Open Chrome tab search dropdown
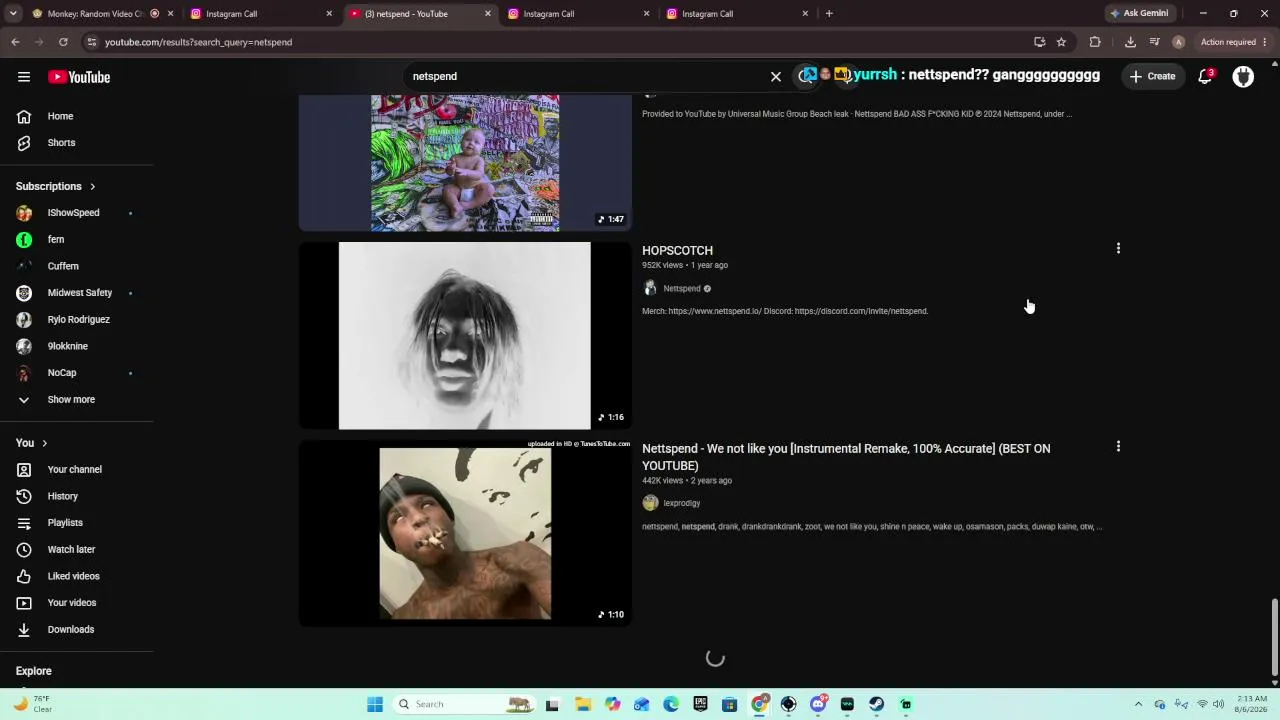This screenshot has height=720, width=1280. pos(13,14)
